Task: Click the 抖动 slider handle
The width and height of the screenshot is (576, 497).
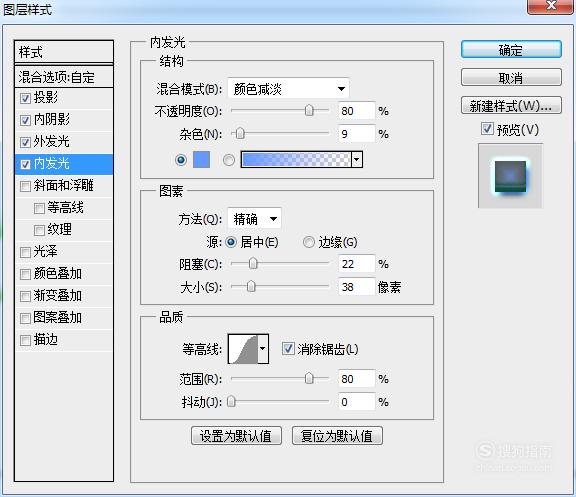Action: pos(231,401)
